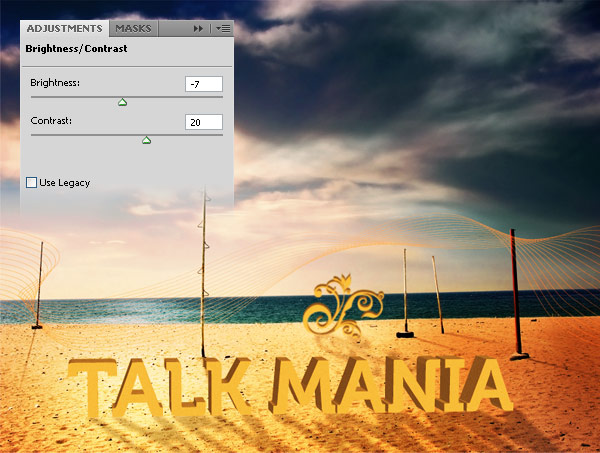This screenshot has height=453, width=600.
Task: Switch to the Adjustments tab
Action: tap(64, 29)
